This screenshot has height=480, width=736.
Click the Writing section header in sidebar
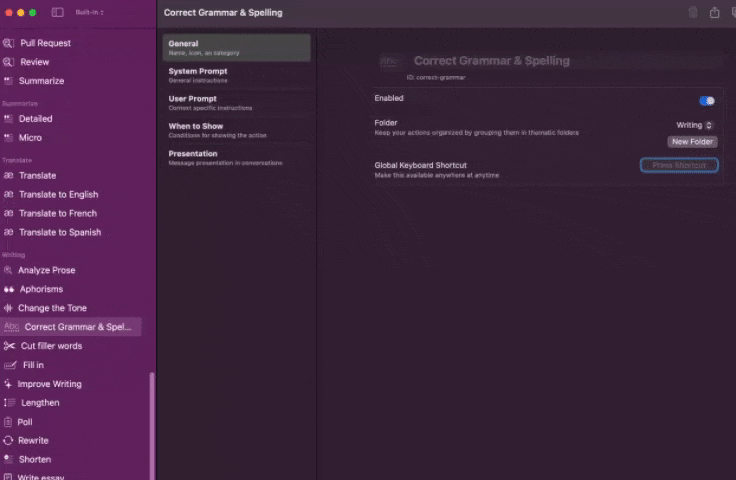click(13, 255)
